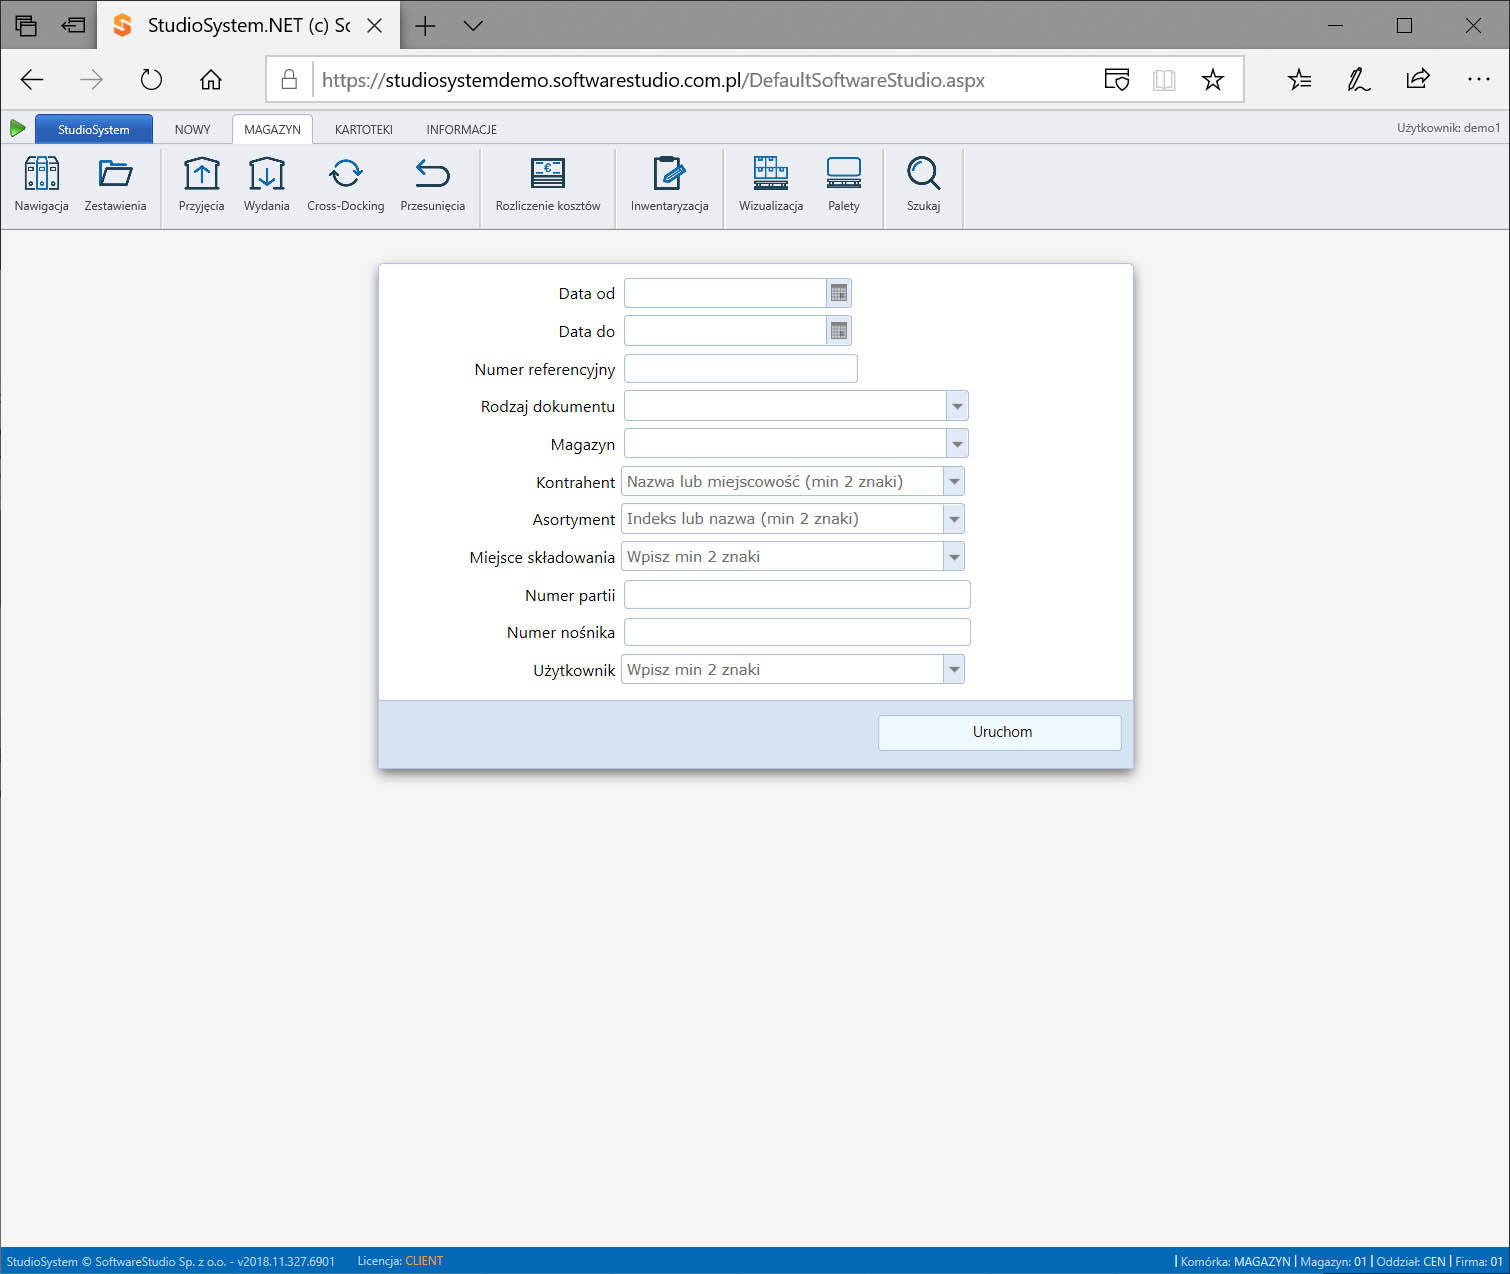Click Data do date field

(725, 331)
